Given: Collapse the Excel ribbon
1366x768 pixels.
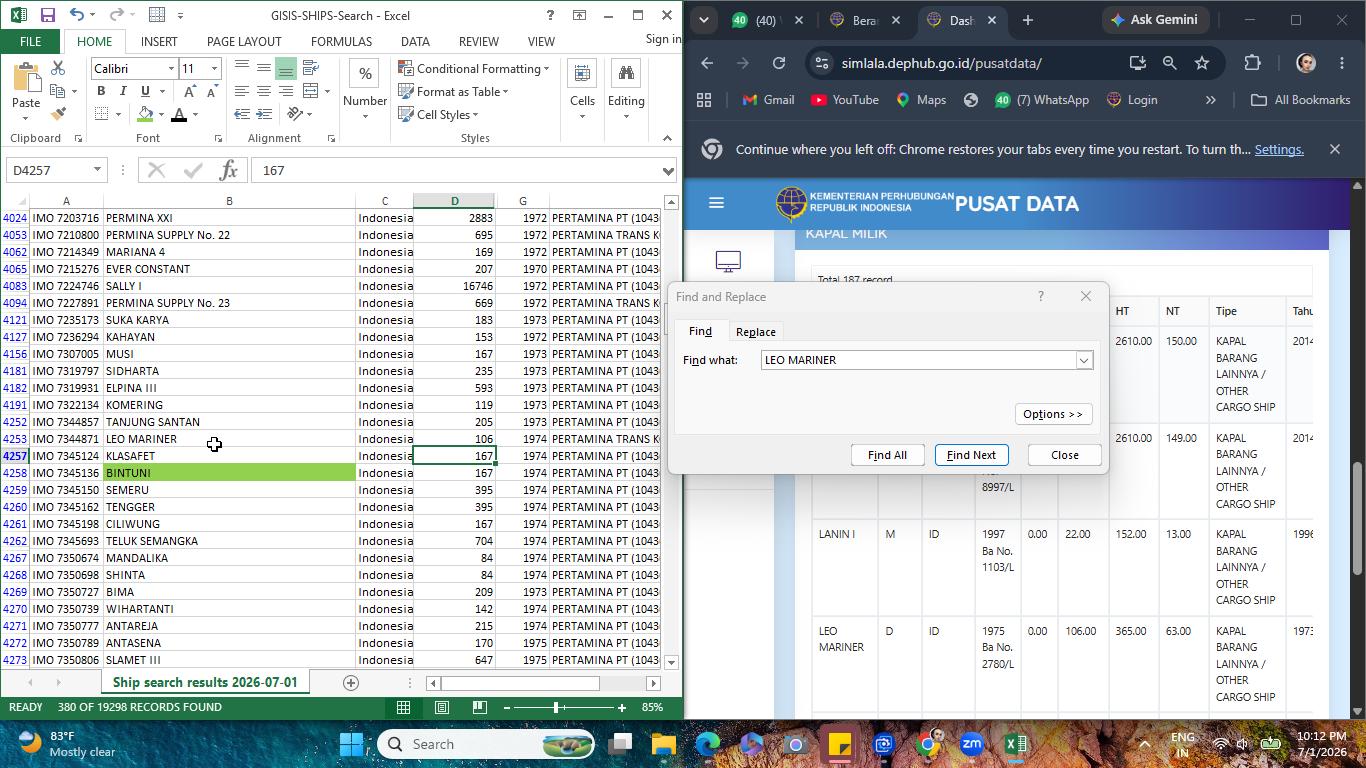Looking at the screenshot, I should click(x=667, y=138).
